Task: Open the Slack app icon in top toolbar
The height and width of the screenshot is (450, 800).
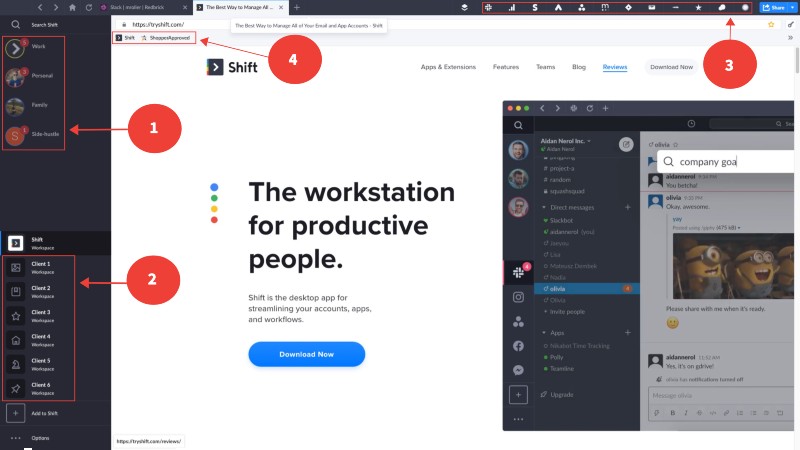Action: point(488,8)
